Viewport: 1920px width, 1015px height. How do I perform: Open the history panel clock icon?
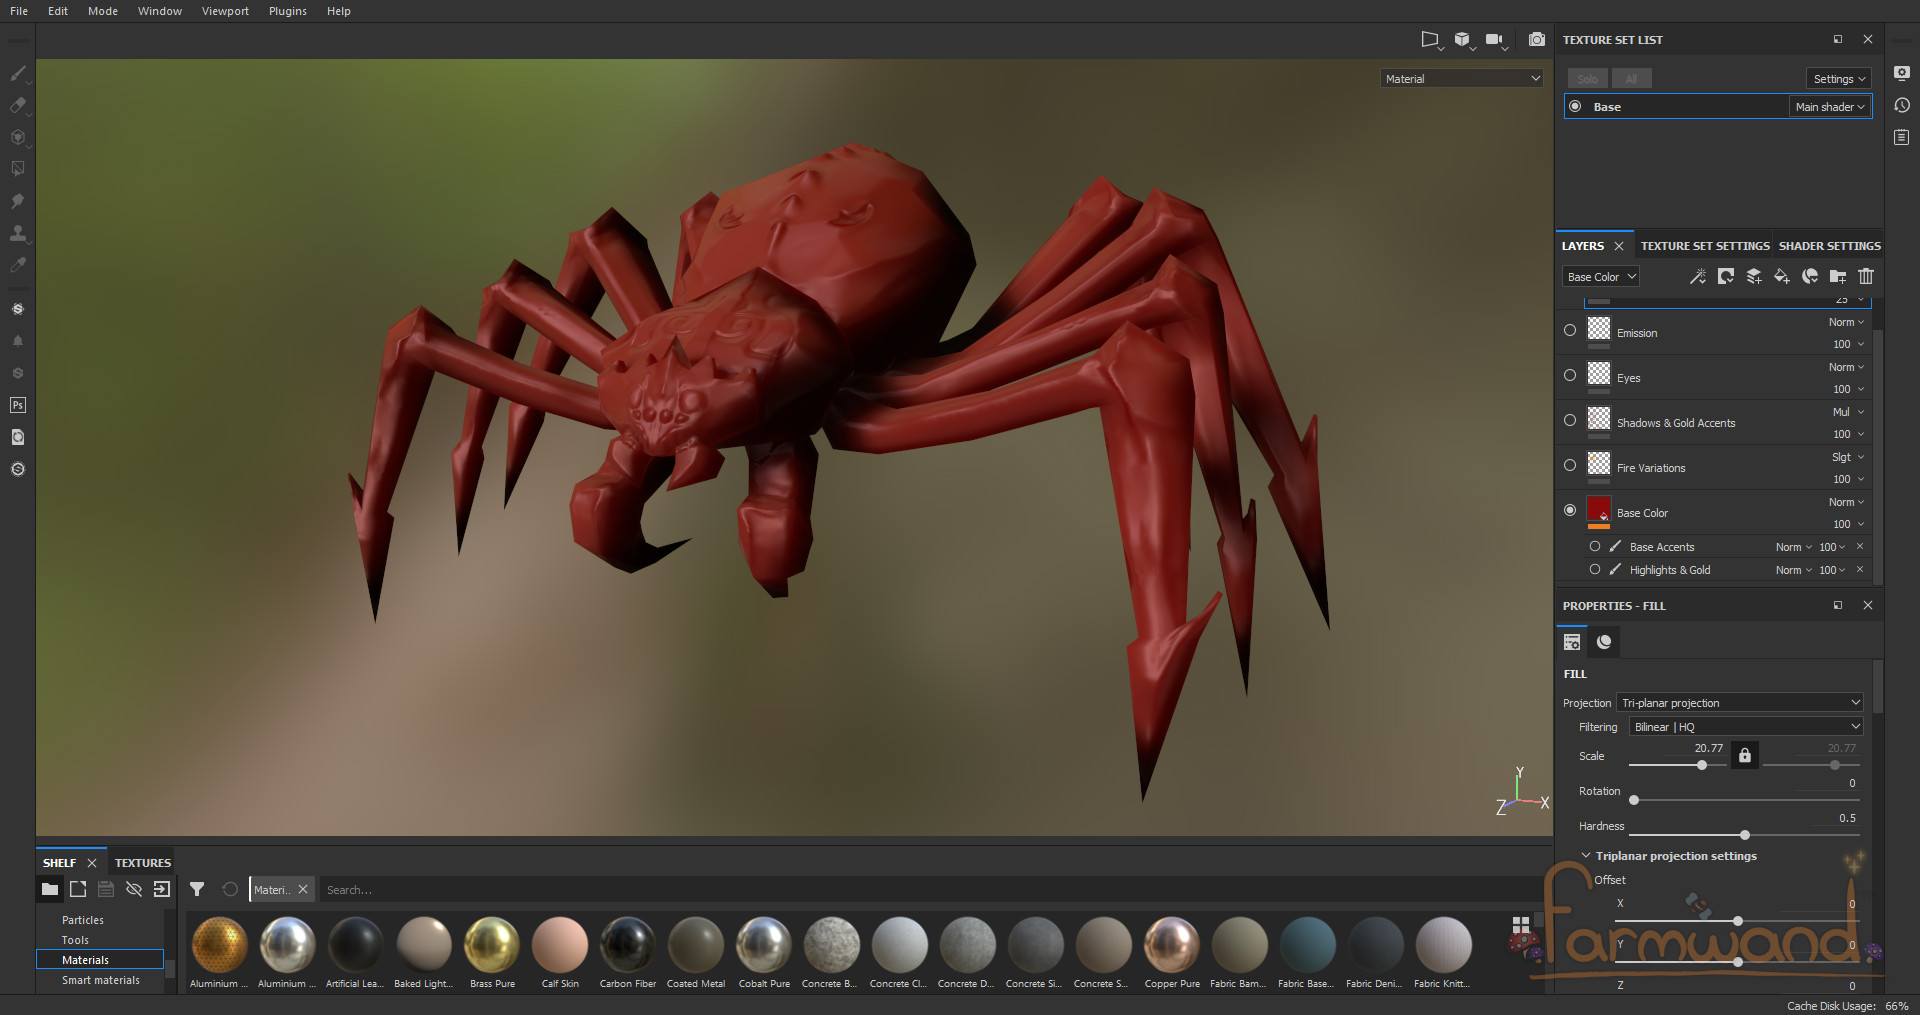point(1902,105)
